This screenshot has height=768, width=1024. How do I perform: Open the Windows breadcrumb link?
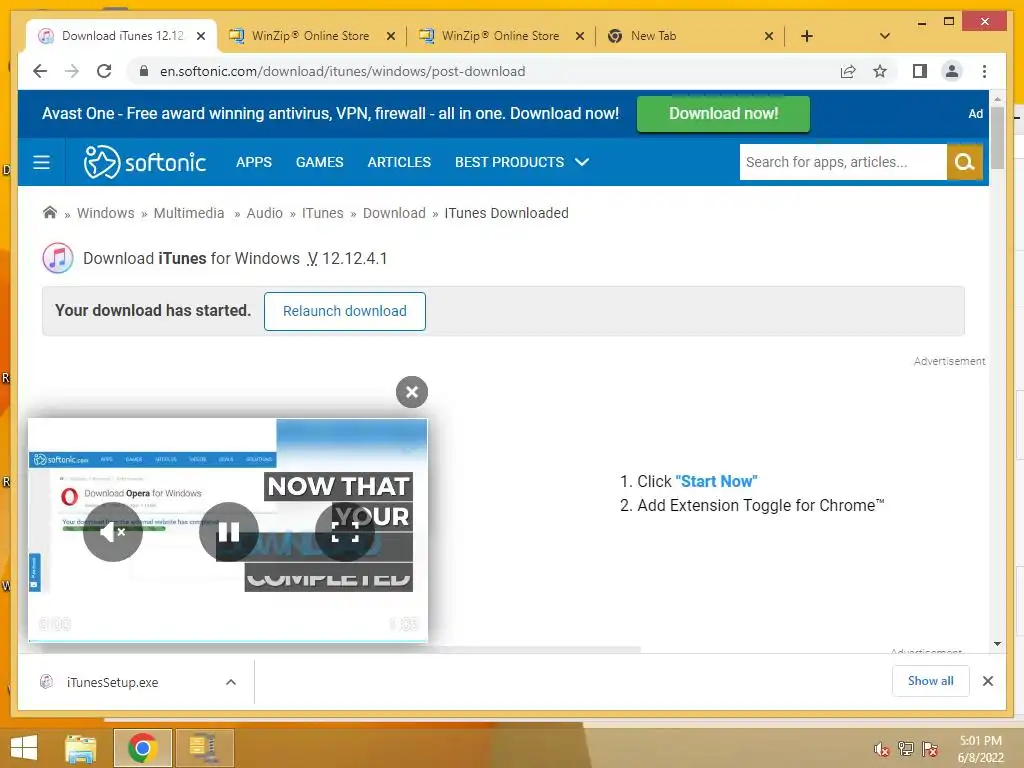105,213
